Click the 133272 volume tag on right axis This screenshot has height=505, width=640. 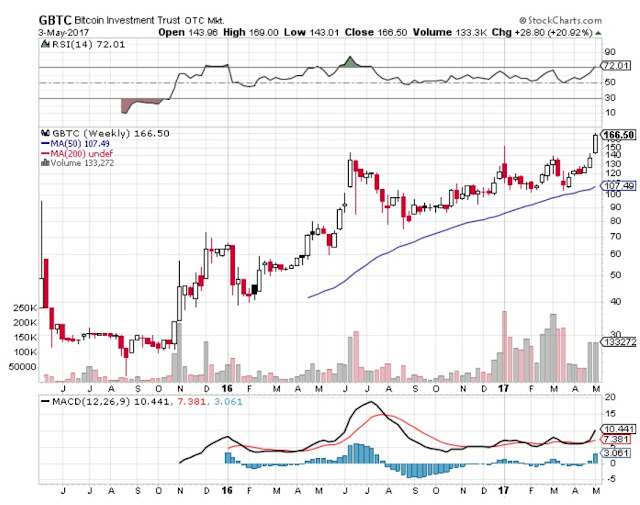pos(619,342)
